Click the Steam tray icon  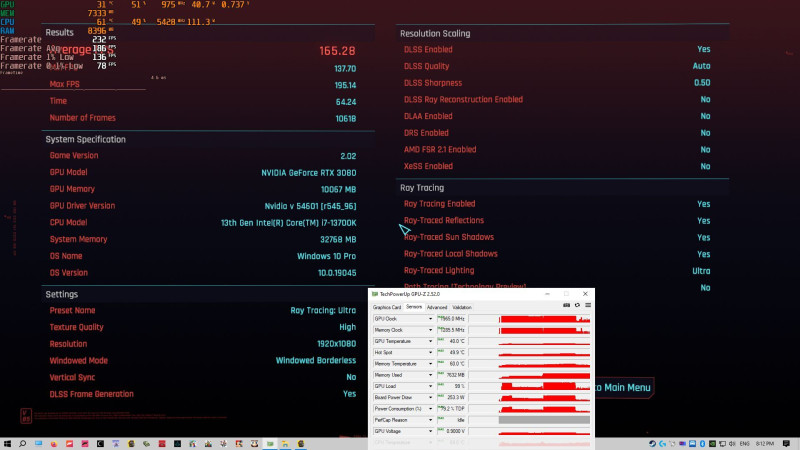pos(652,444)
